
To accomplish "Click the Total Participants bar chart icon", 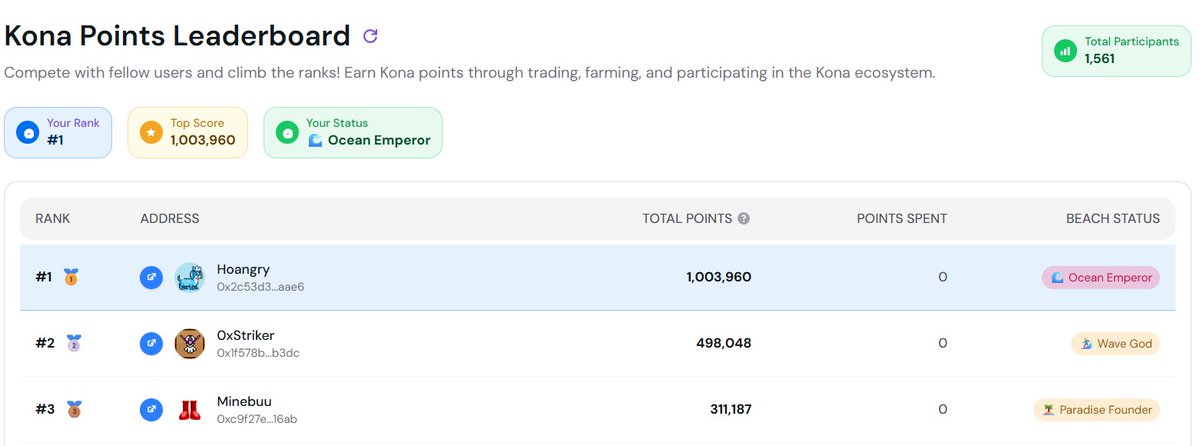I will (1066, 50).
